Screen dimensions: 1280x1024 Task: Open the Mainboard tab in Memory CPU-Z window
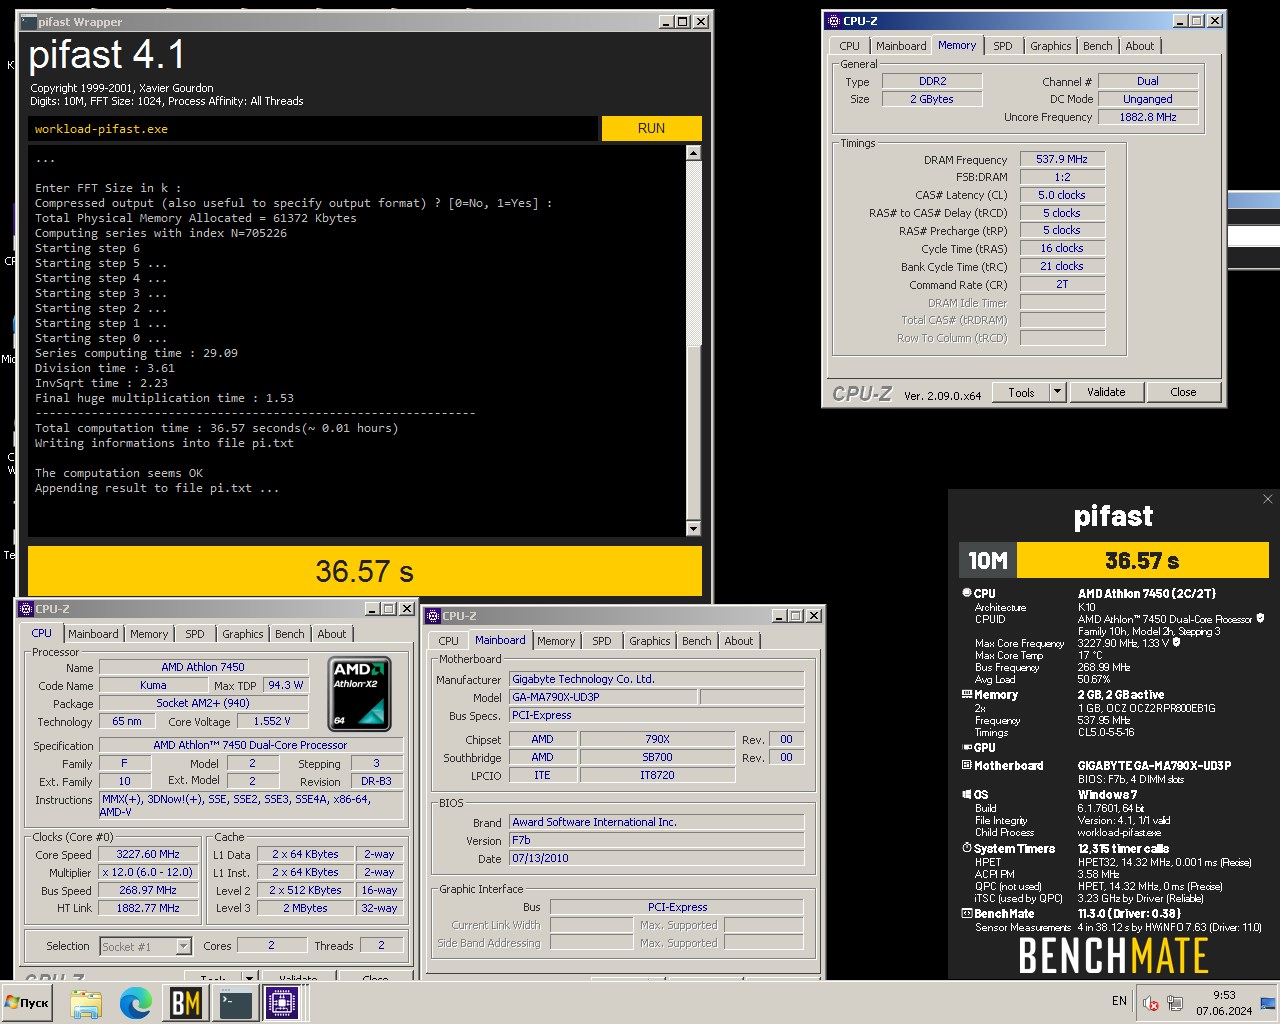(901, 46)
